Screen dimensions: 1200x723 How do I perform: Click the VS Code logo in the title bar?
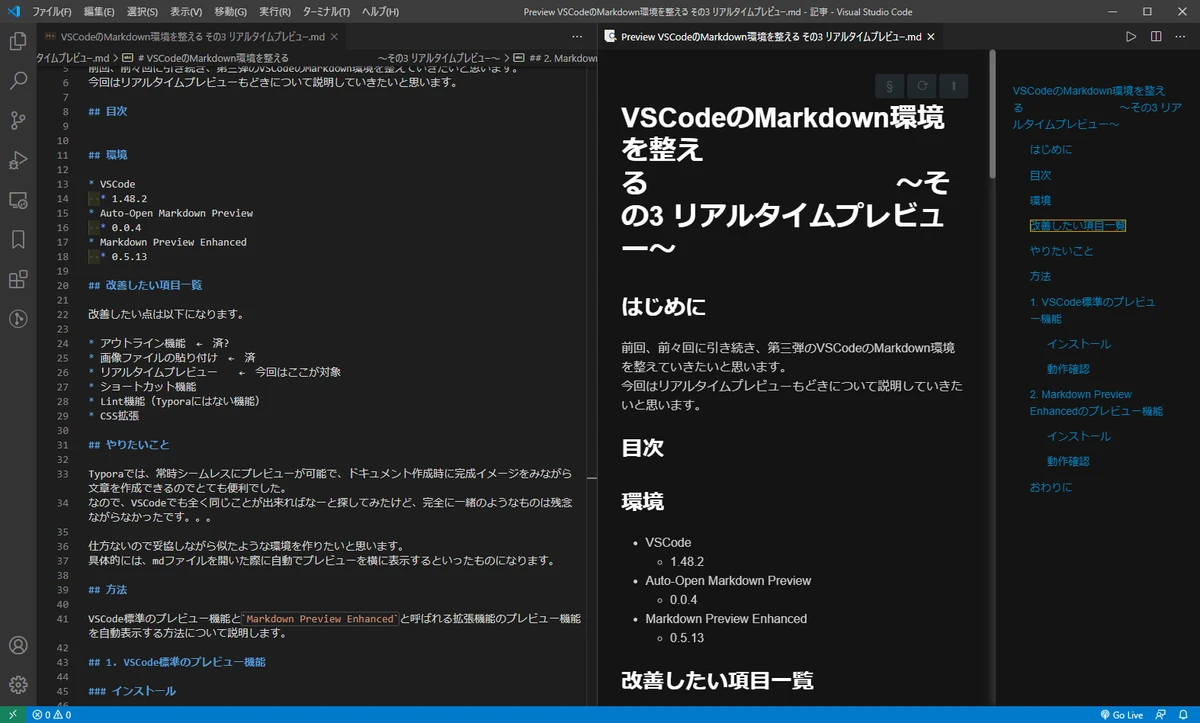coord(14,11)
